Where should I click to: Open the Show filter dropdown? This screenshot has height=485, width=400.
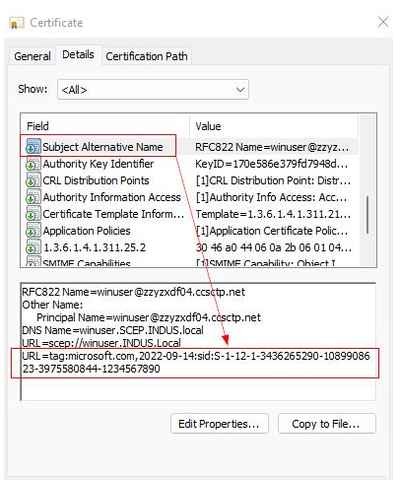point(153,89)
